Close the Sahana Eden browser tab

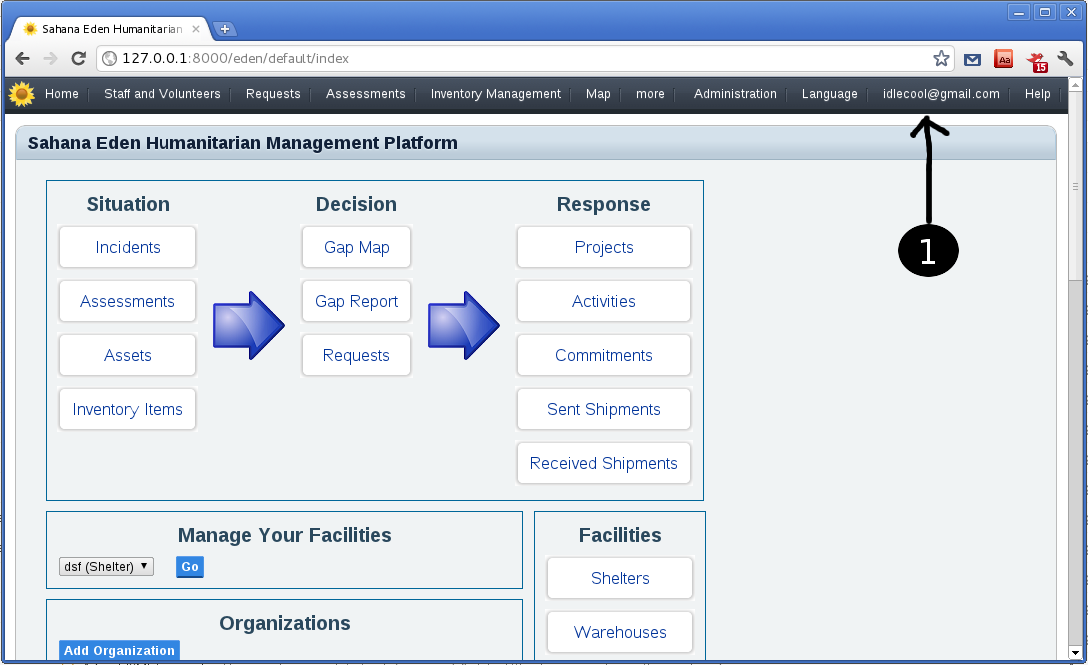tap(196, 29)
